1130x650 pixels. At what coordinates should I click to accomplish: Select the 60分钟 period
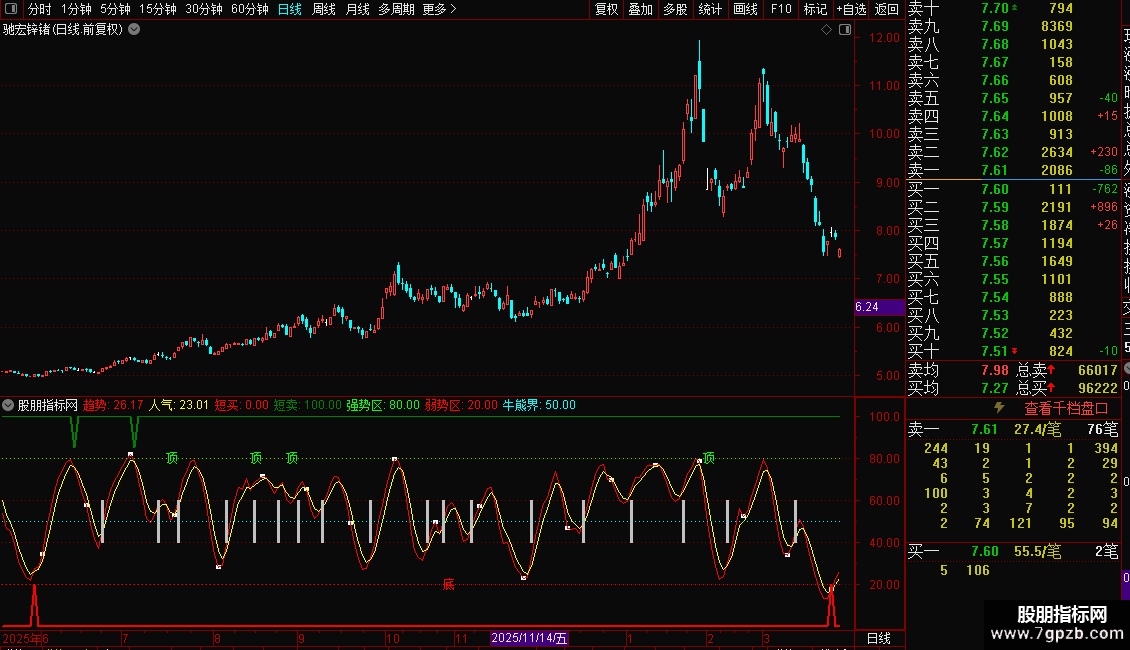[x=249, y=9]
